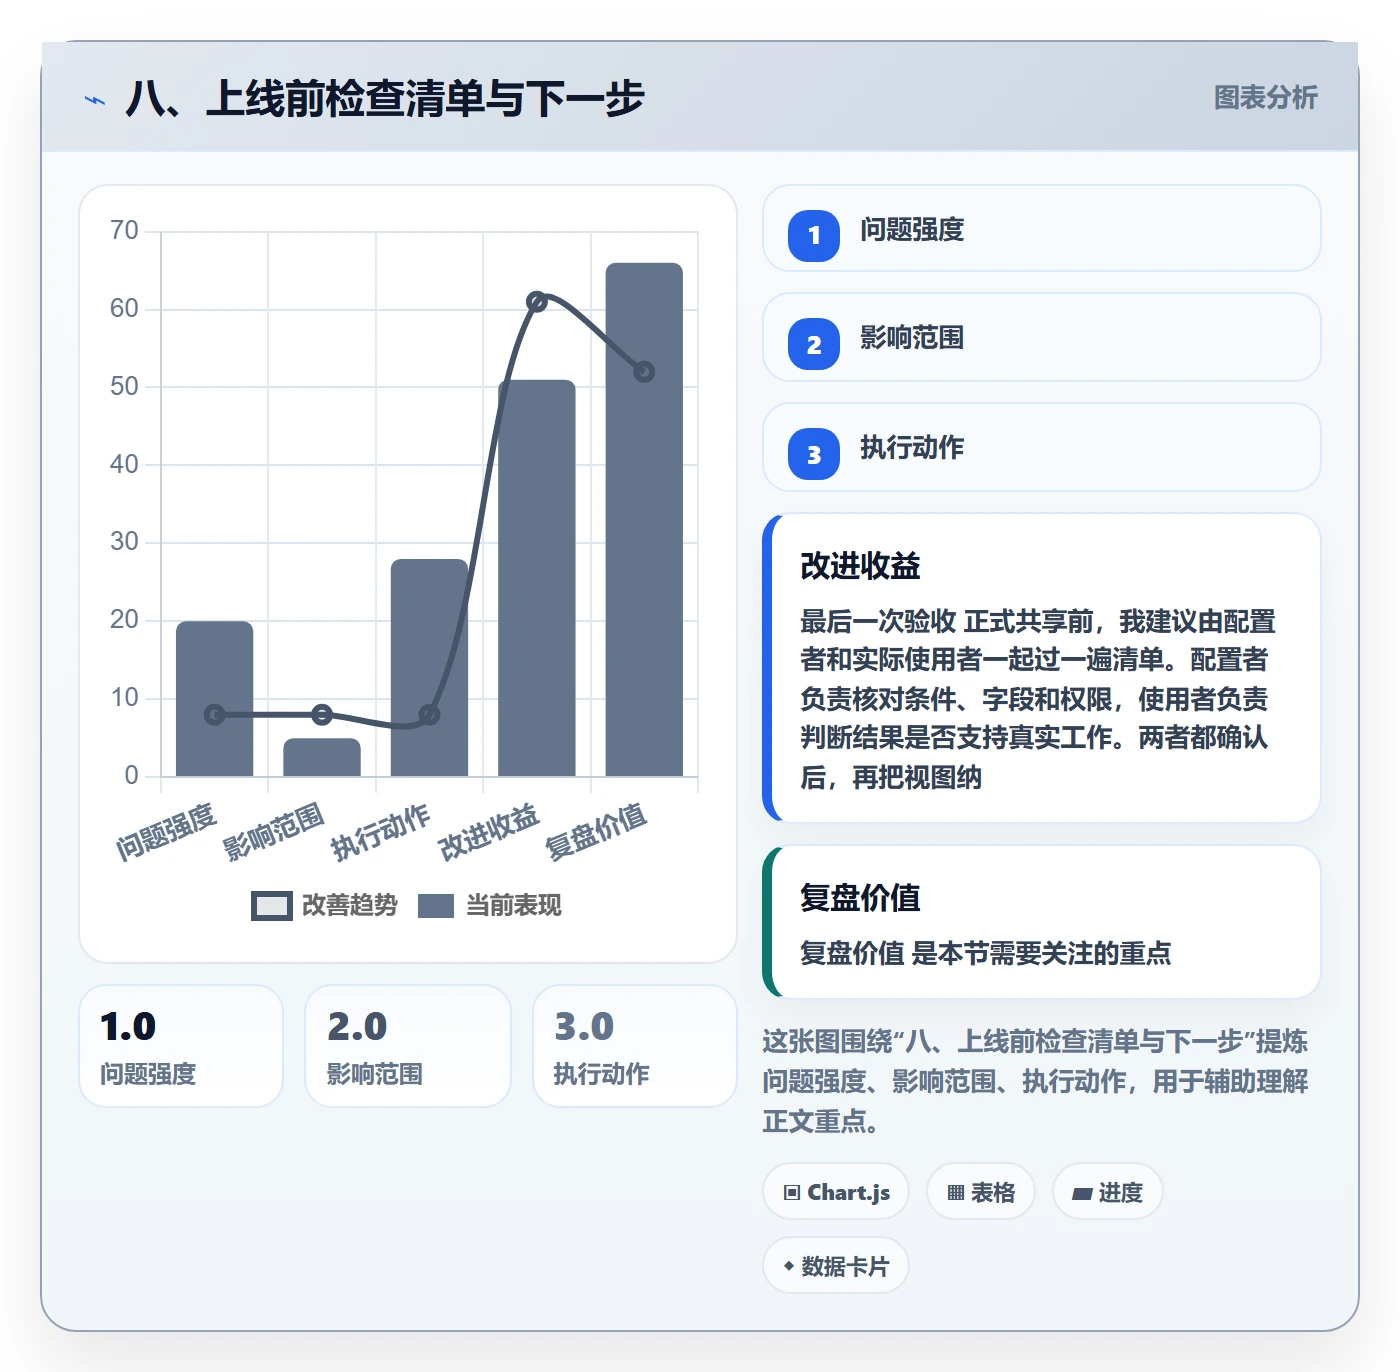
Task: Click the 影响范围 bar in chart
Action: pyautogui.click(x=322, y=757)
